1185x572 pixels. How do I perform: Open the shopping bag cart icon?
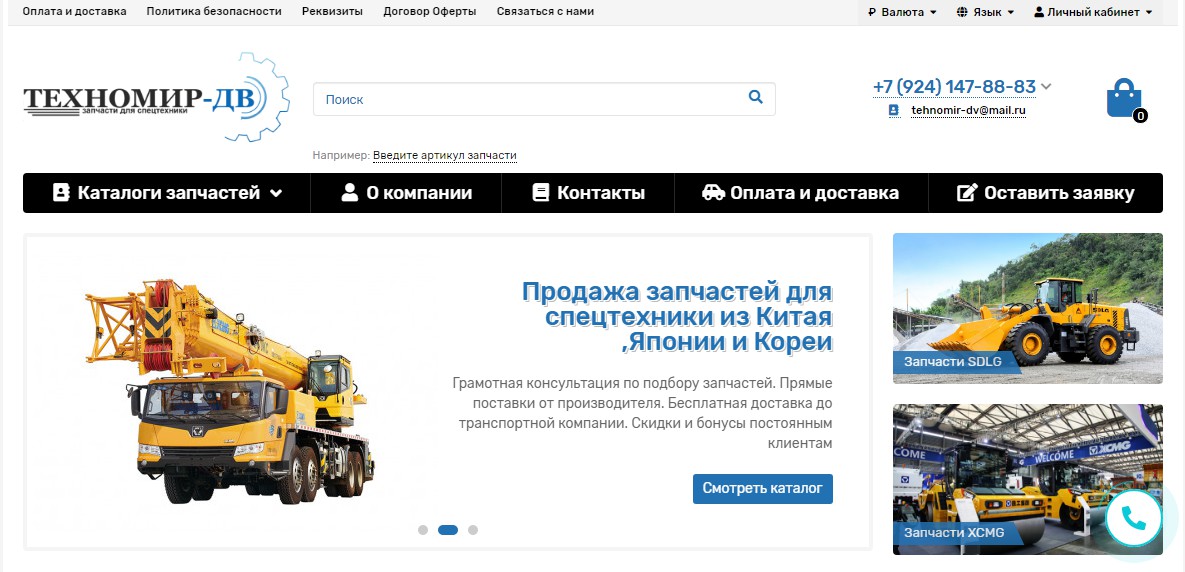1124,98
